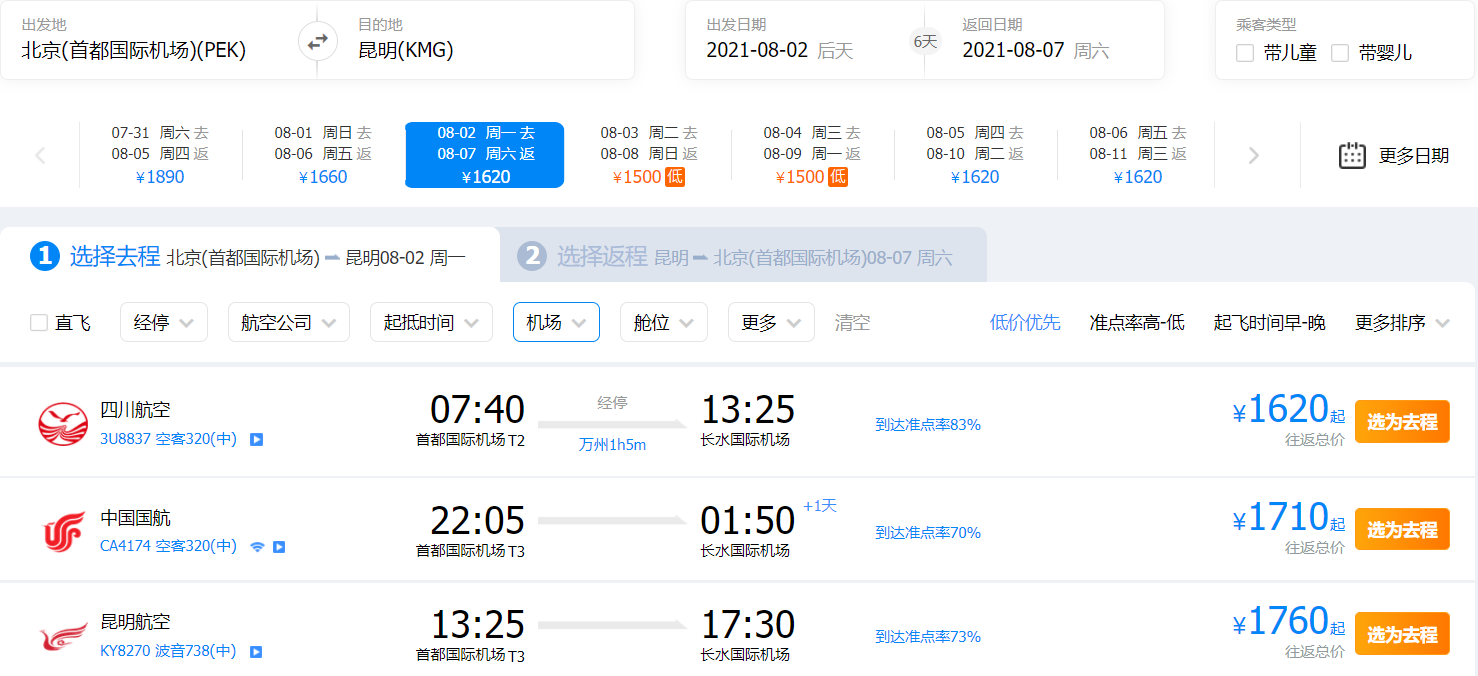The width and height of the screenshot is (1478, 676).
Task: Select 08-03 date option ¥1500
Action: [649, 155]
